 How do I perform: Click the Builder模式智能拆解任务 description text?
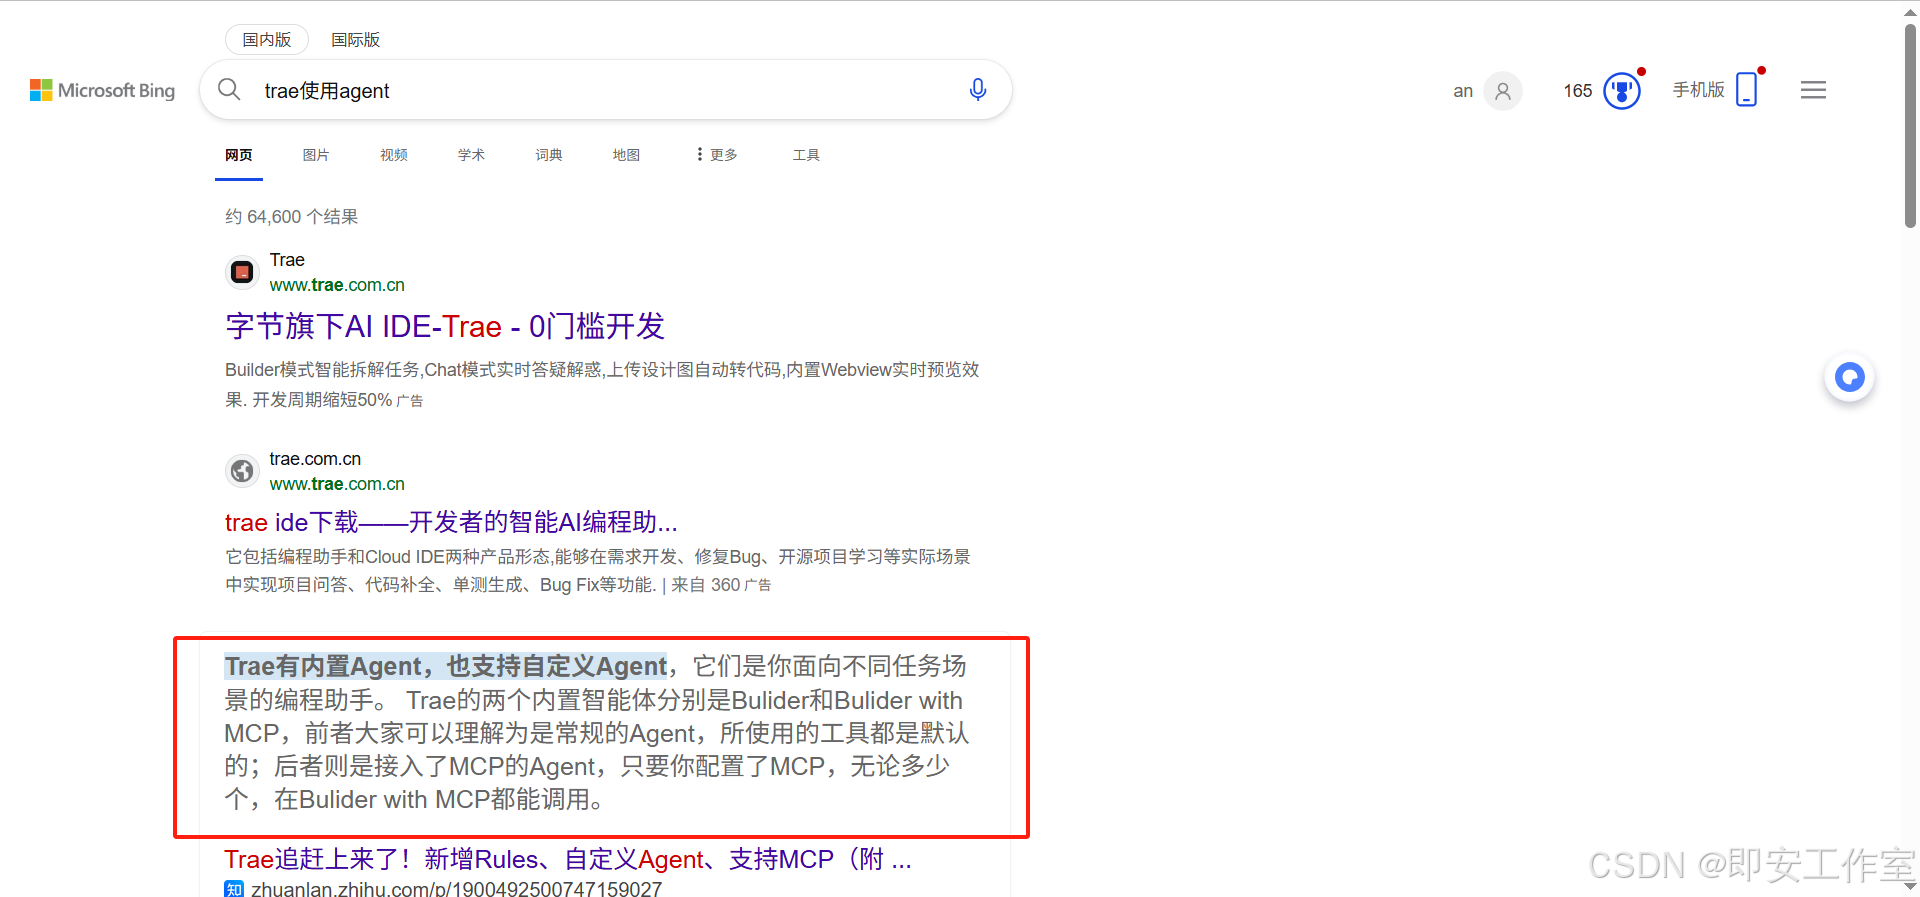[602, 385]
